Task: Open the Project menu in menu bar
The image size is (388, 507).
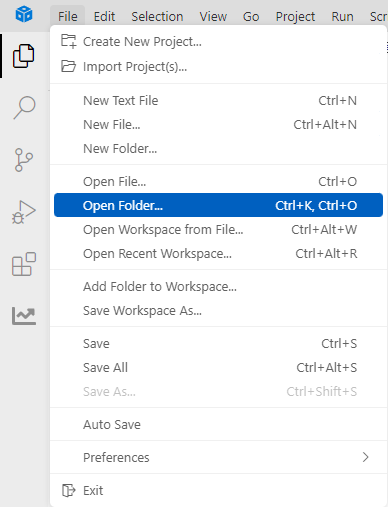Action: (x=295, y=16)
